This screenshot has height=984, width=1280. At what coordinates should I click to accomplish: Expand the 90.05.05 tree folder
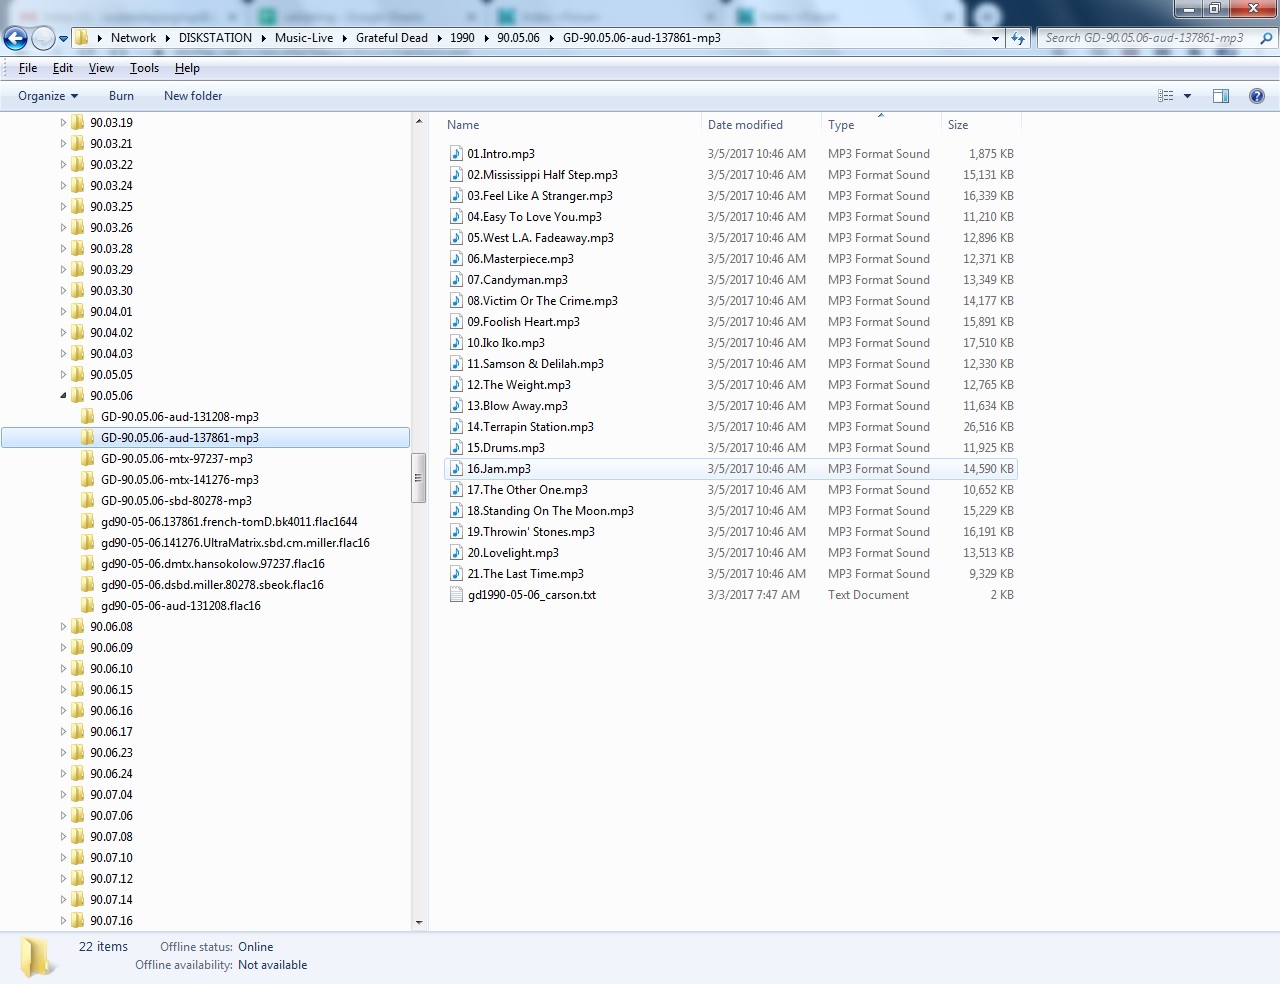tap(63, 375)
